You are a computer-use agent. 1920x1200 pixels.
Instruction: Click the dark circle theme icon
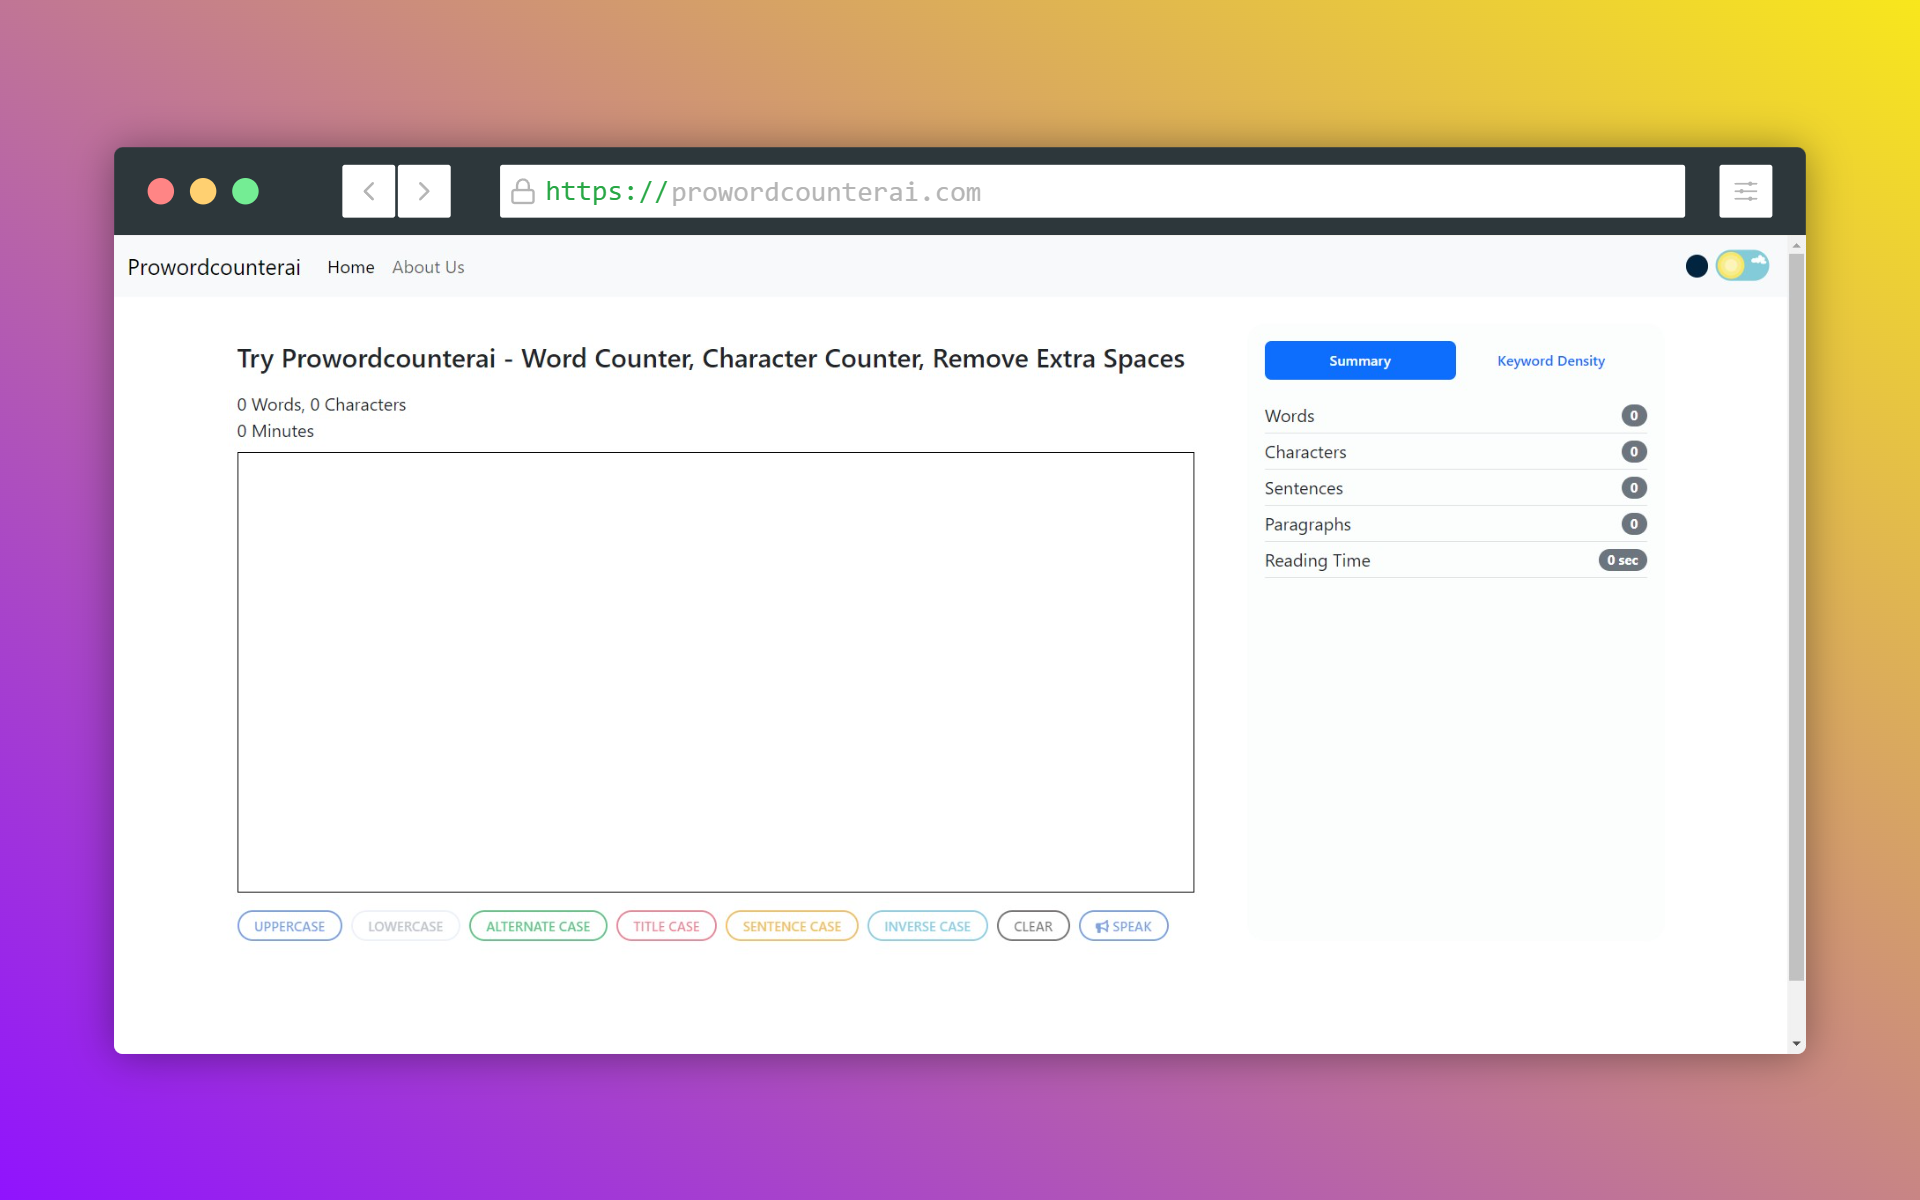coord(1696,266)
